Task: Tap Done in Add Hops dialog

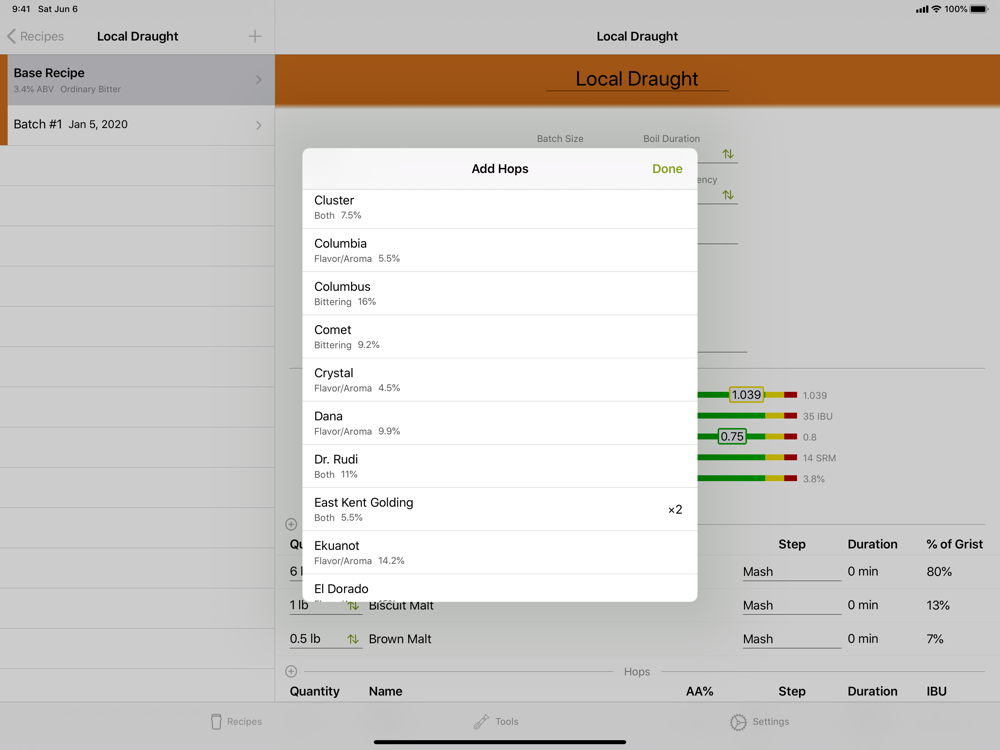Action: 667,169
